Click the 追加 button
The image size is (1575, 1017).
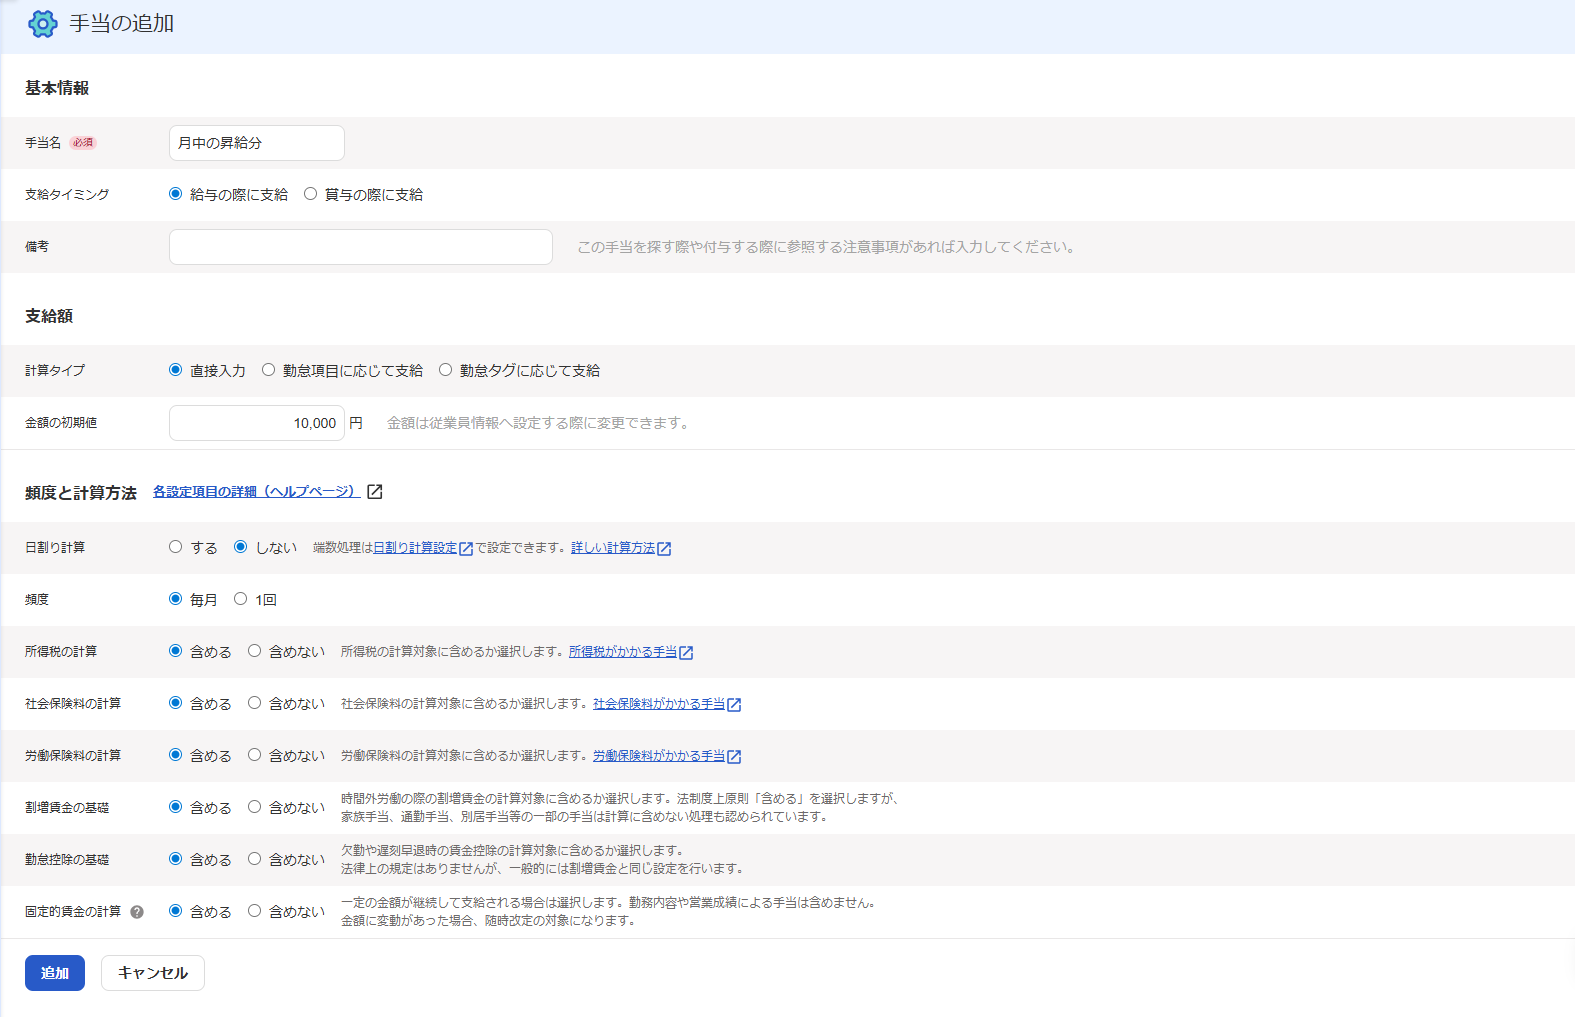pos(55,973)
